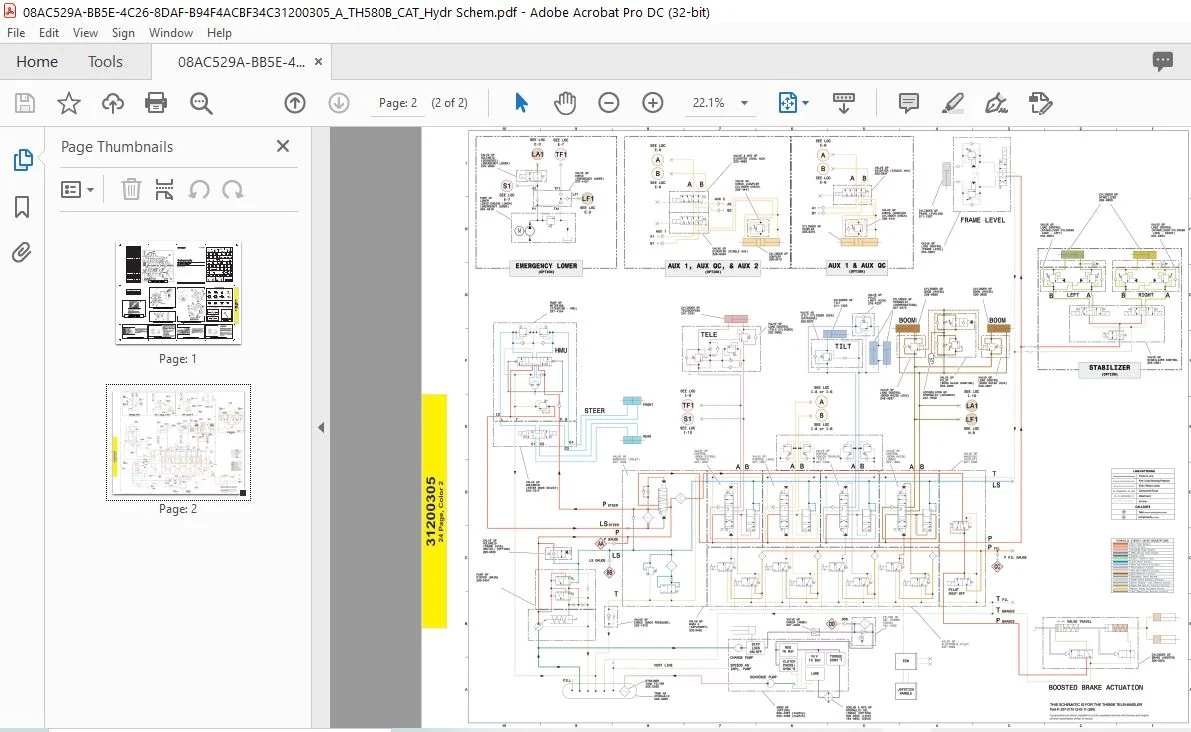Zoom out with the minus icon
Screen dimensions: 1191x732
click(x=608, y=103)
